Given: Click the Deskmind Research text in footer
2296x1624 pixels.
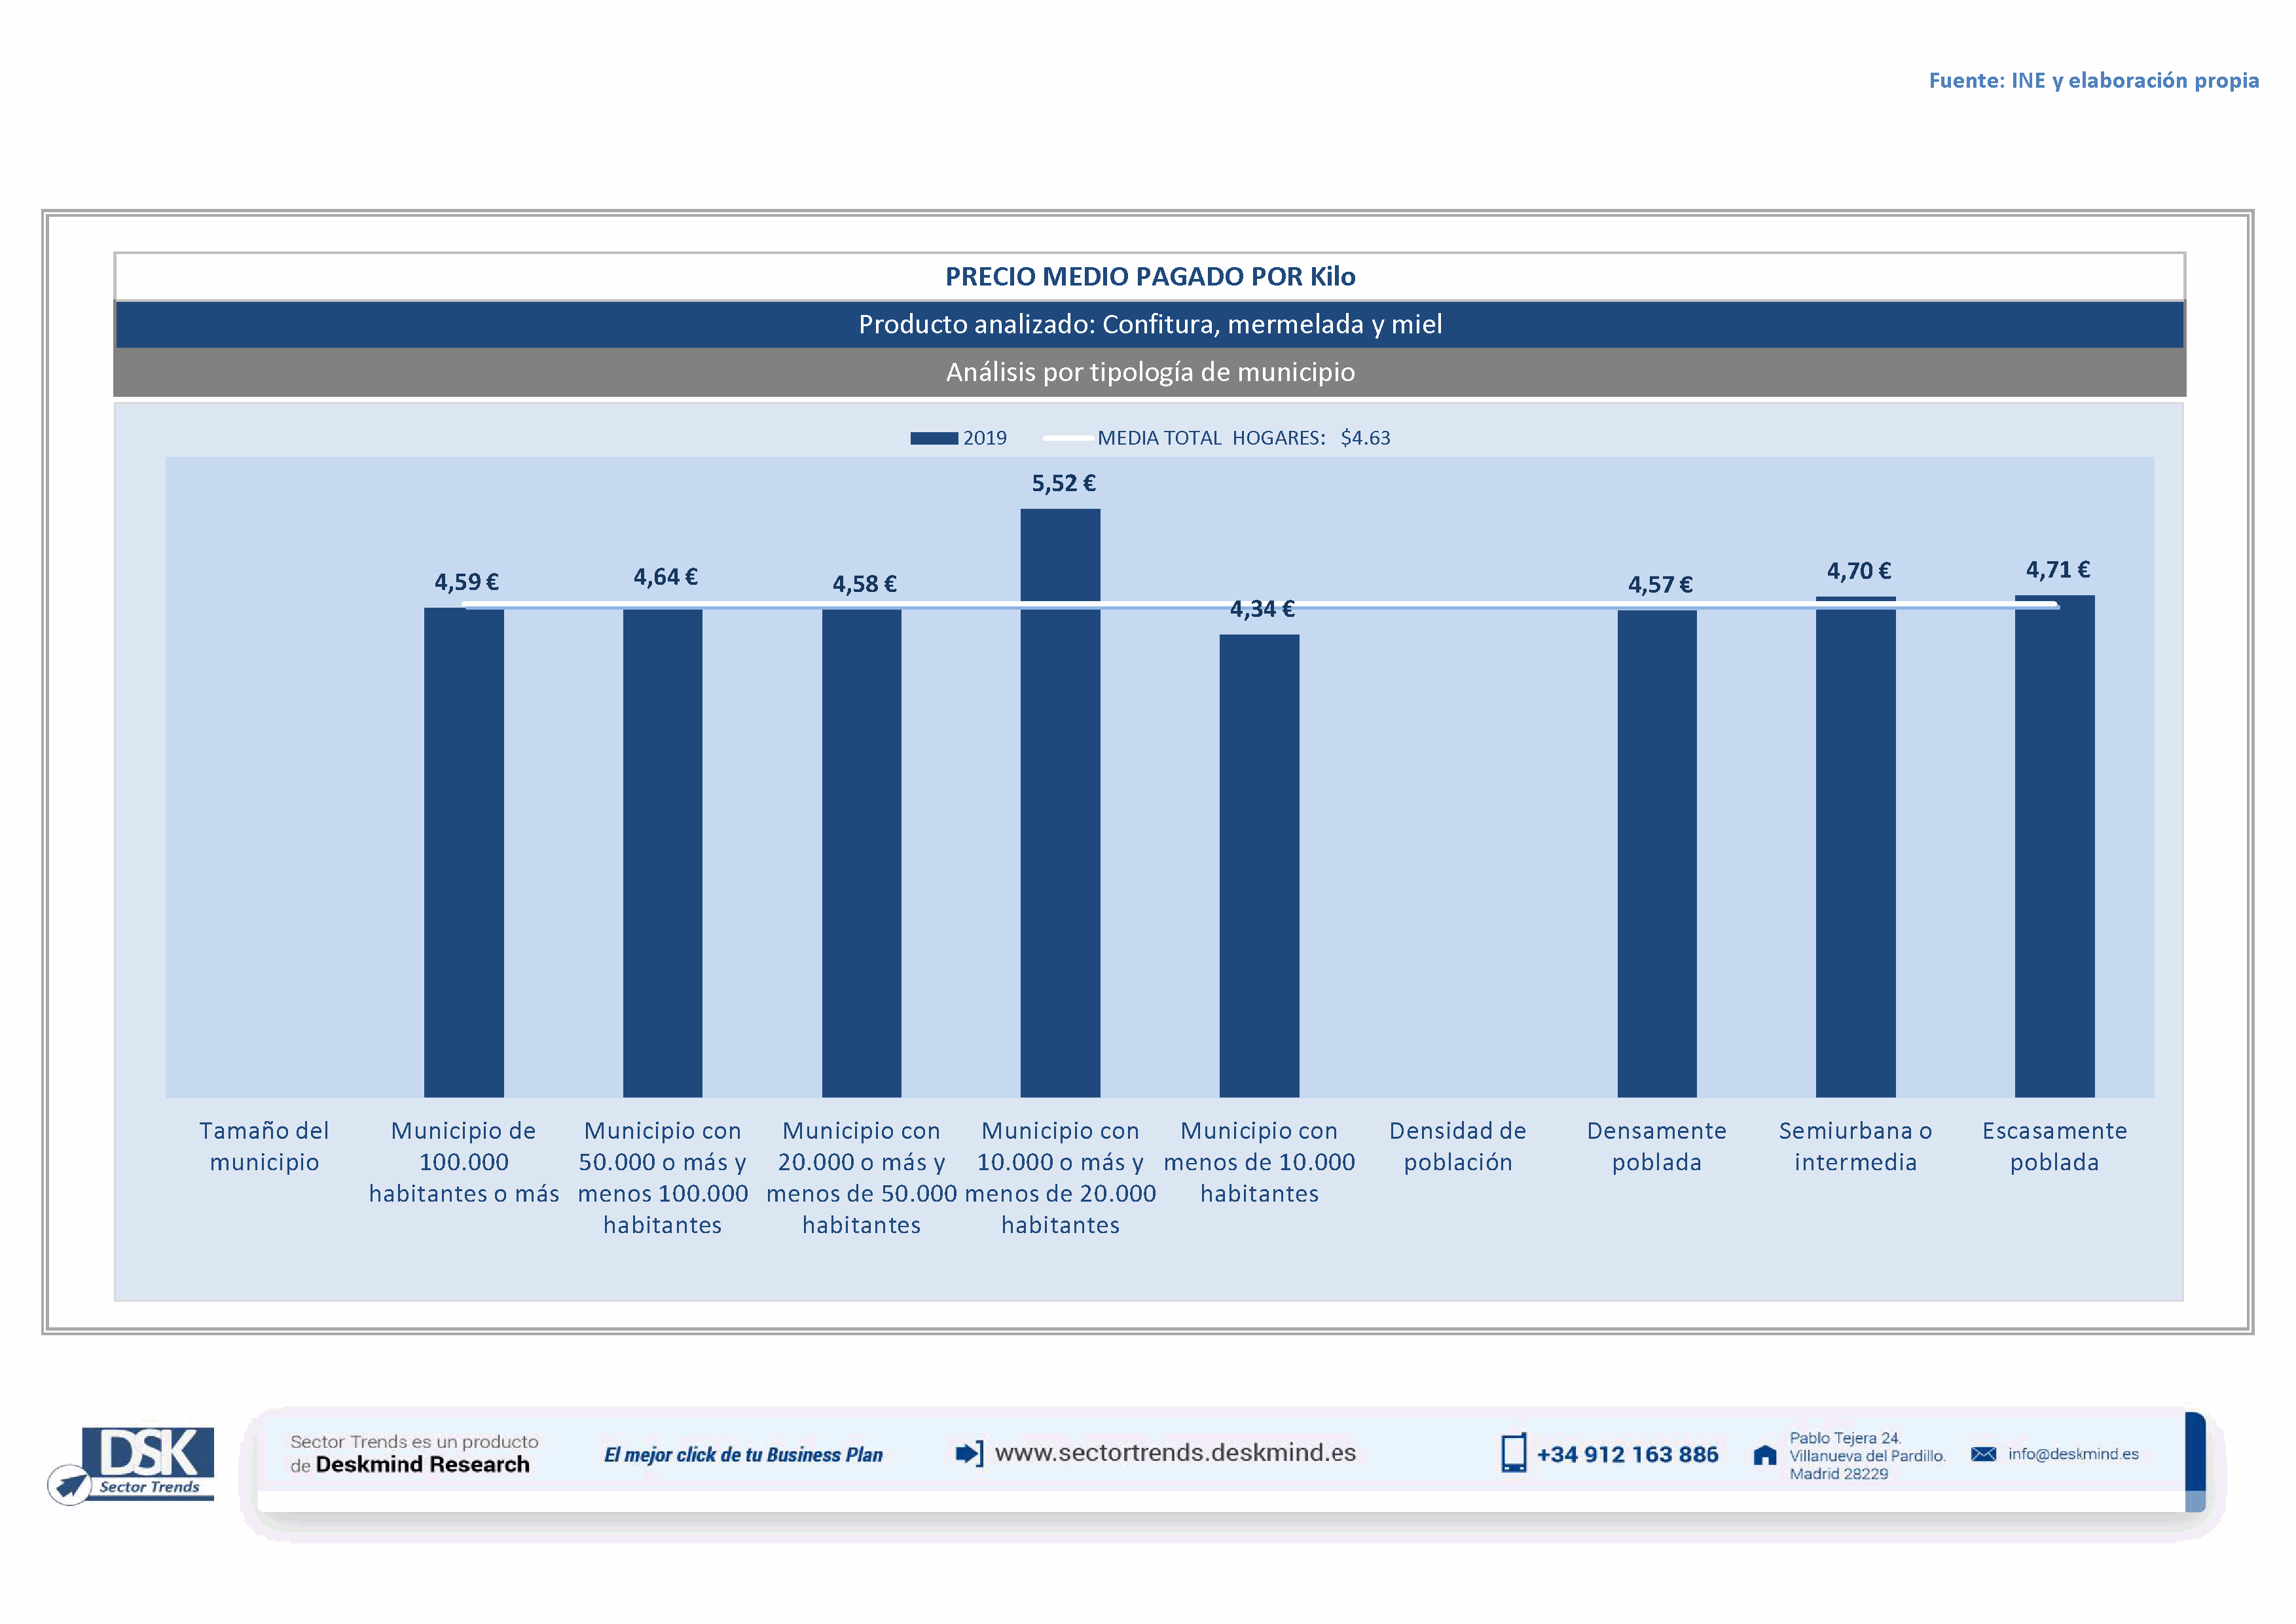Looking at the screenshot, I should coord(422,1465).
